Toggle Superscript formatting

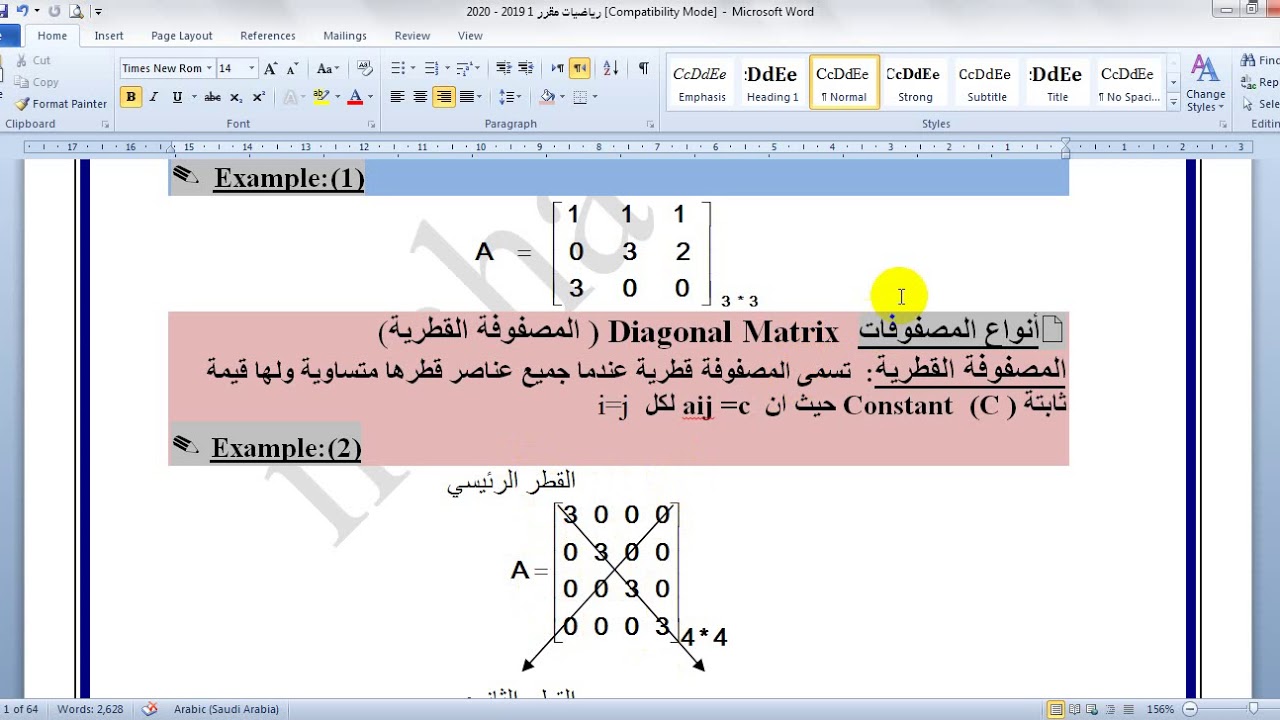click(x=259, y=97)
